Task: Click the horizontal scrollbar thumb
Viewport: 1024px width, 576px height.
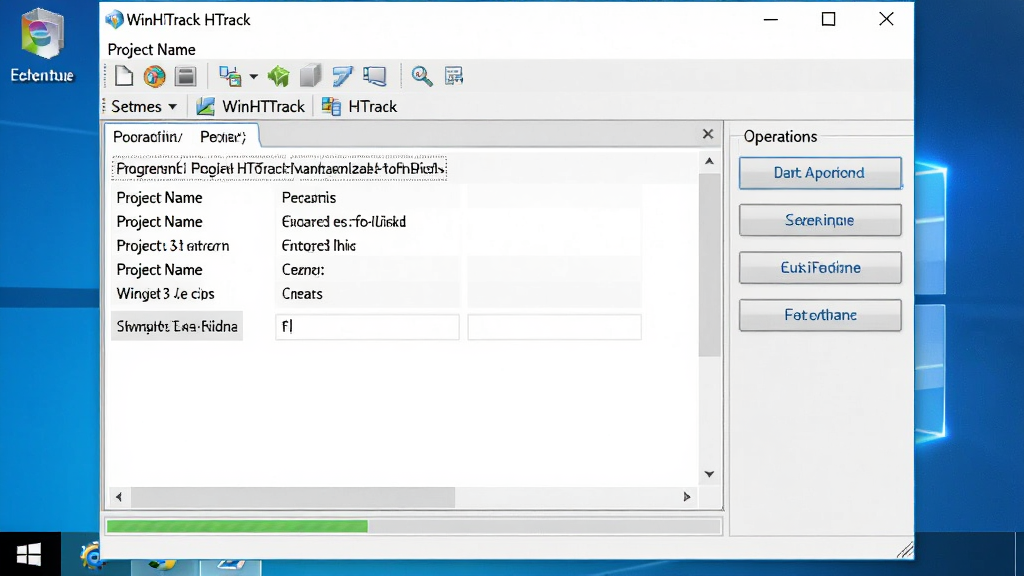Action: point(293,497)
